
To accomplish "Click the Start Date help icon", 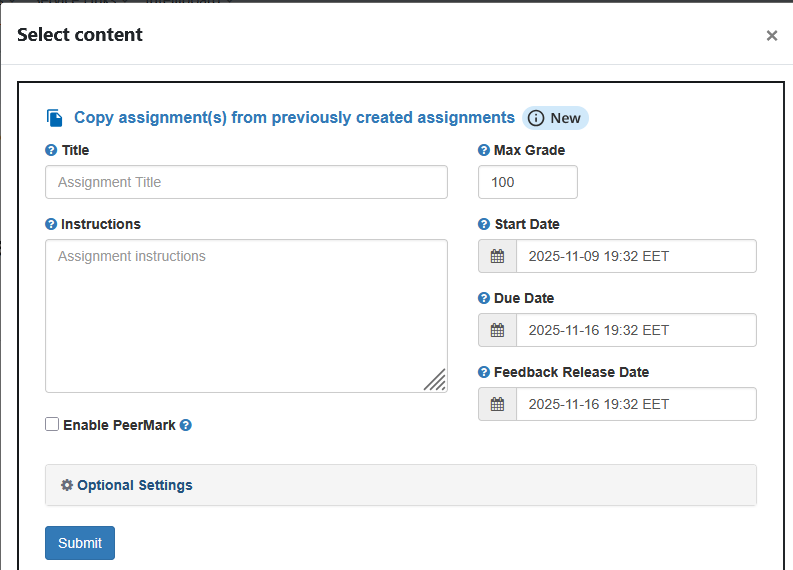I will 484,224.
